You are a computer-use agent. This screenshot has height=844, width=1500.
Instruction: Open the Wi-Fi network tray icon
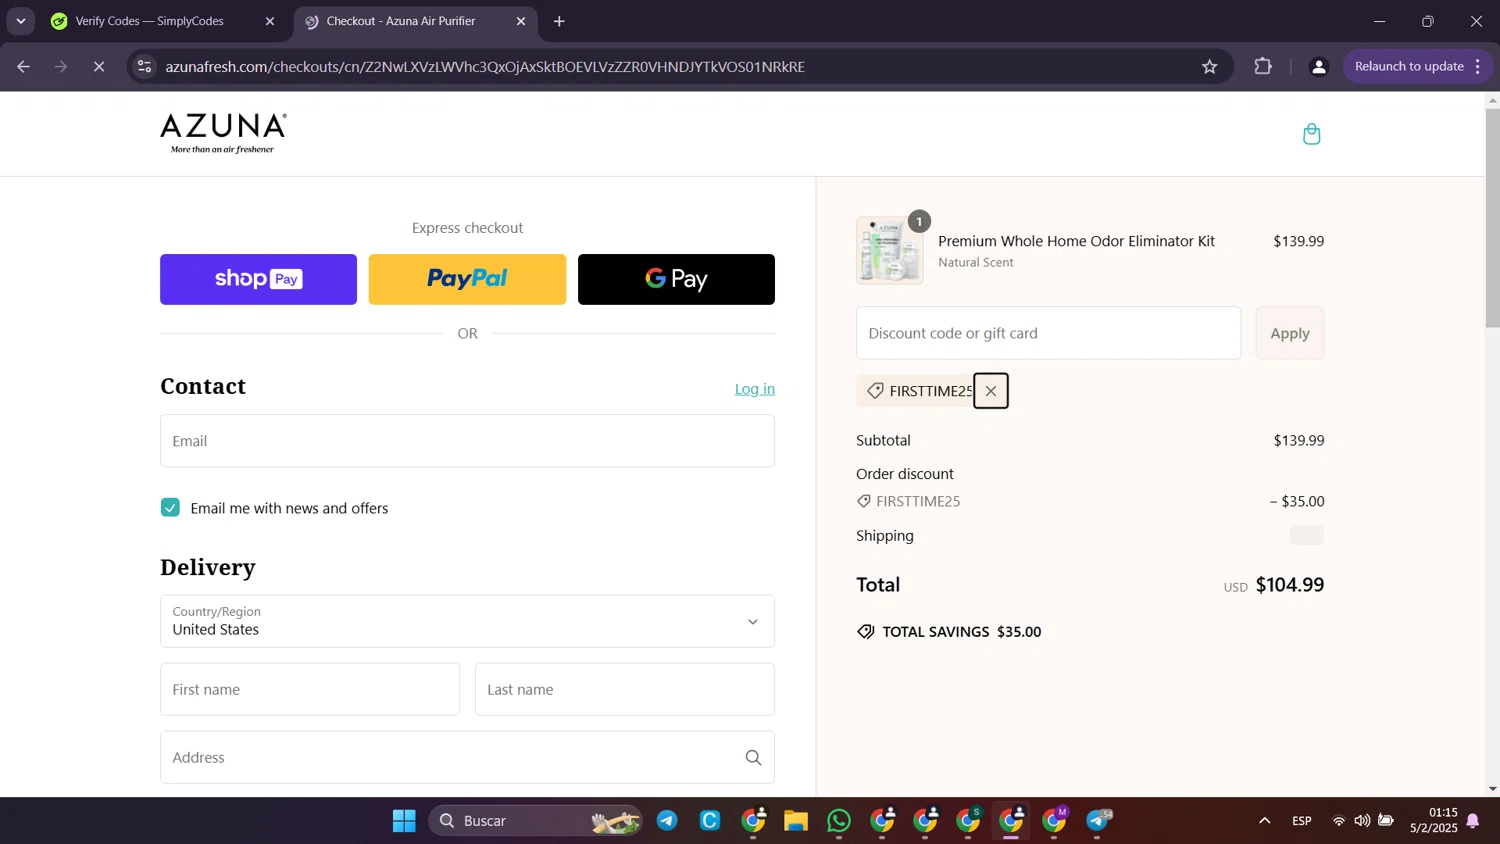pos(1338,821)
